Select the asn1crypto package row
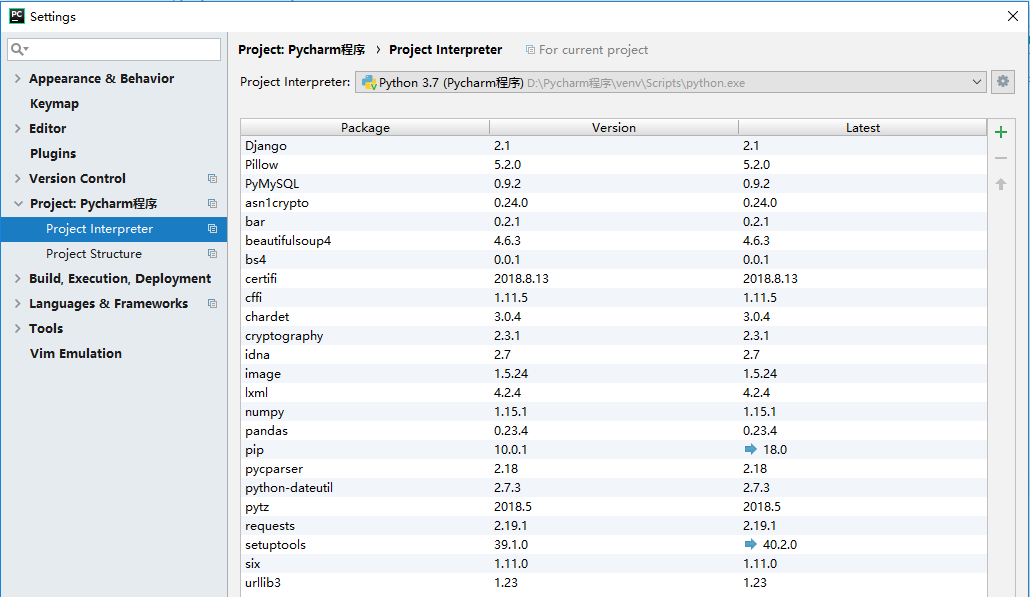 pos(614,203)
